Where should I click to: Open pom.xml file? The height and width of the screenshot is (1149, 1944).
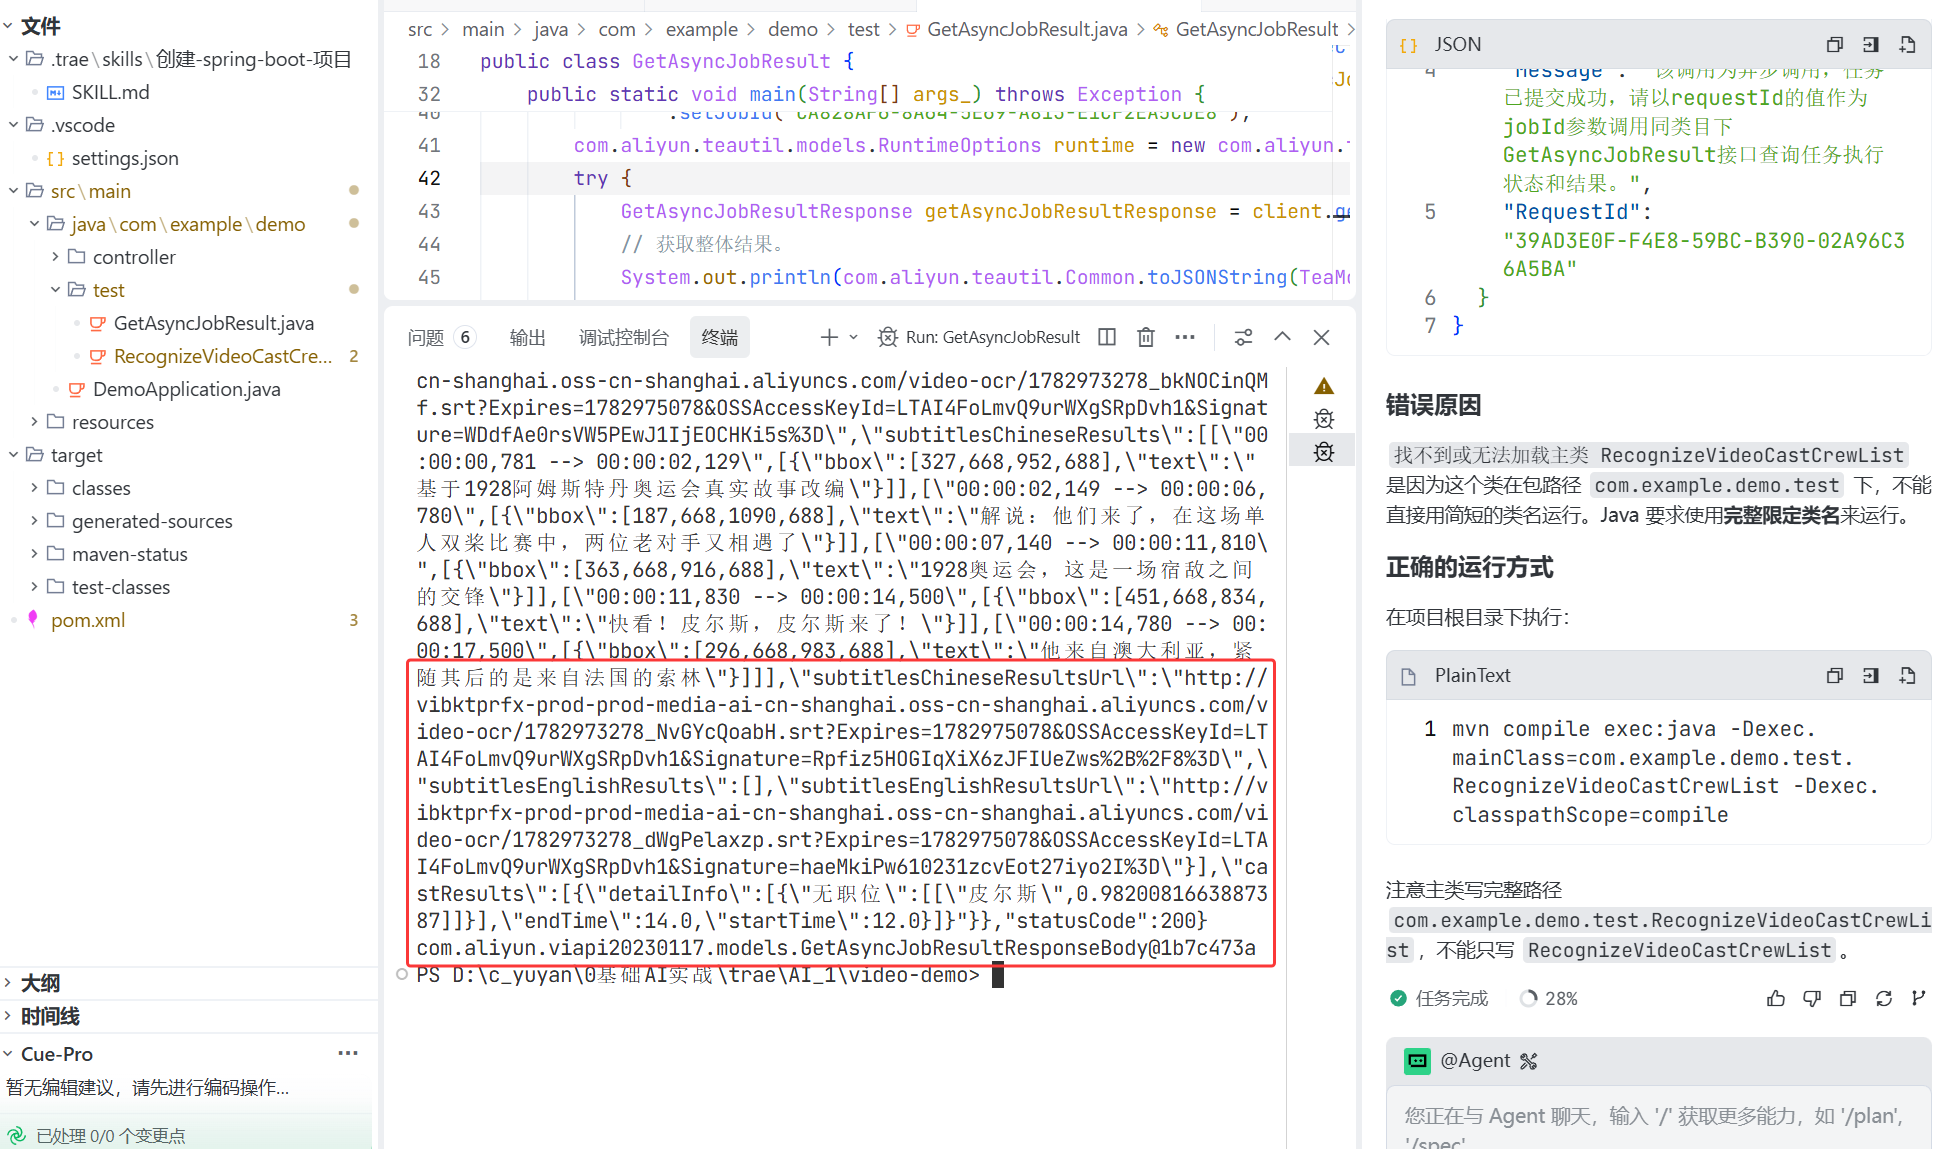point(88,620)
